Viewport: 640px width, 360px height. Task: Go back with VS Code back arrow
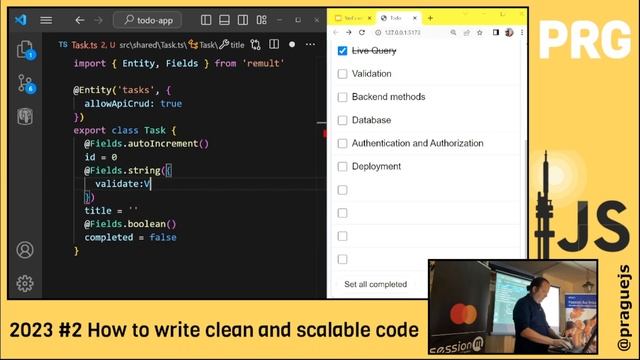[80, 20]
